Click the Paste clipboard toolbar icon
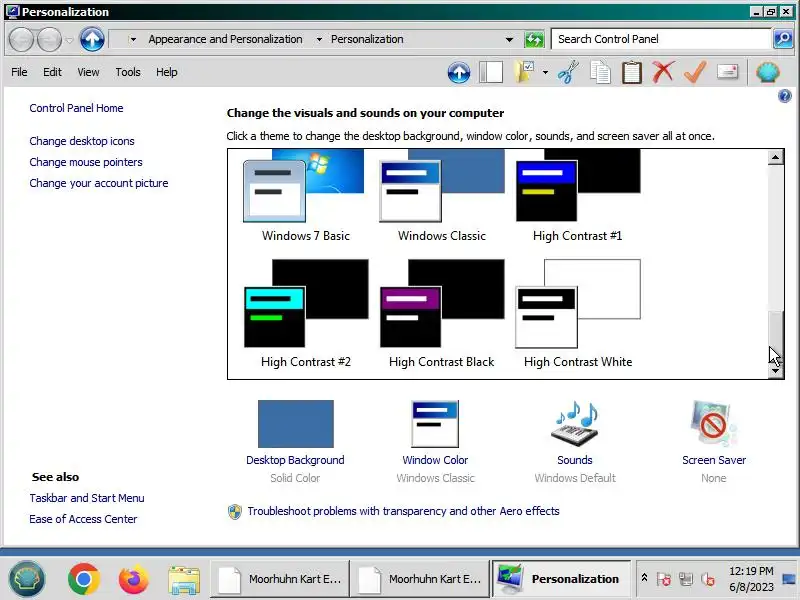 coord(632,72)
